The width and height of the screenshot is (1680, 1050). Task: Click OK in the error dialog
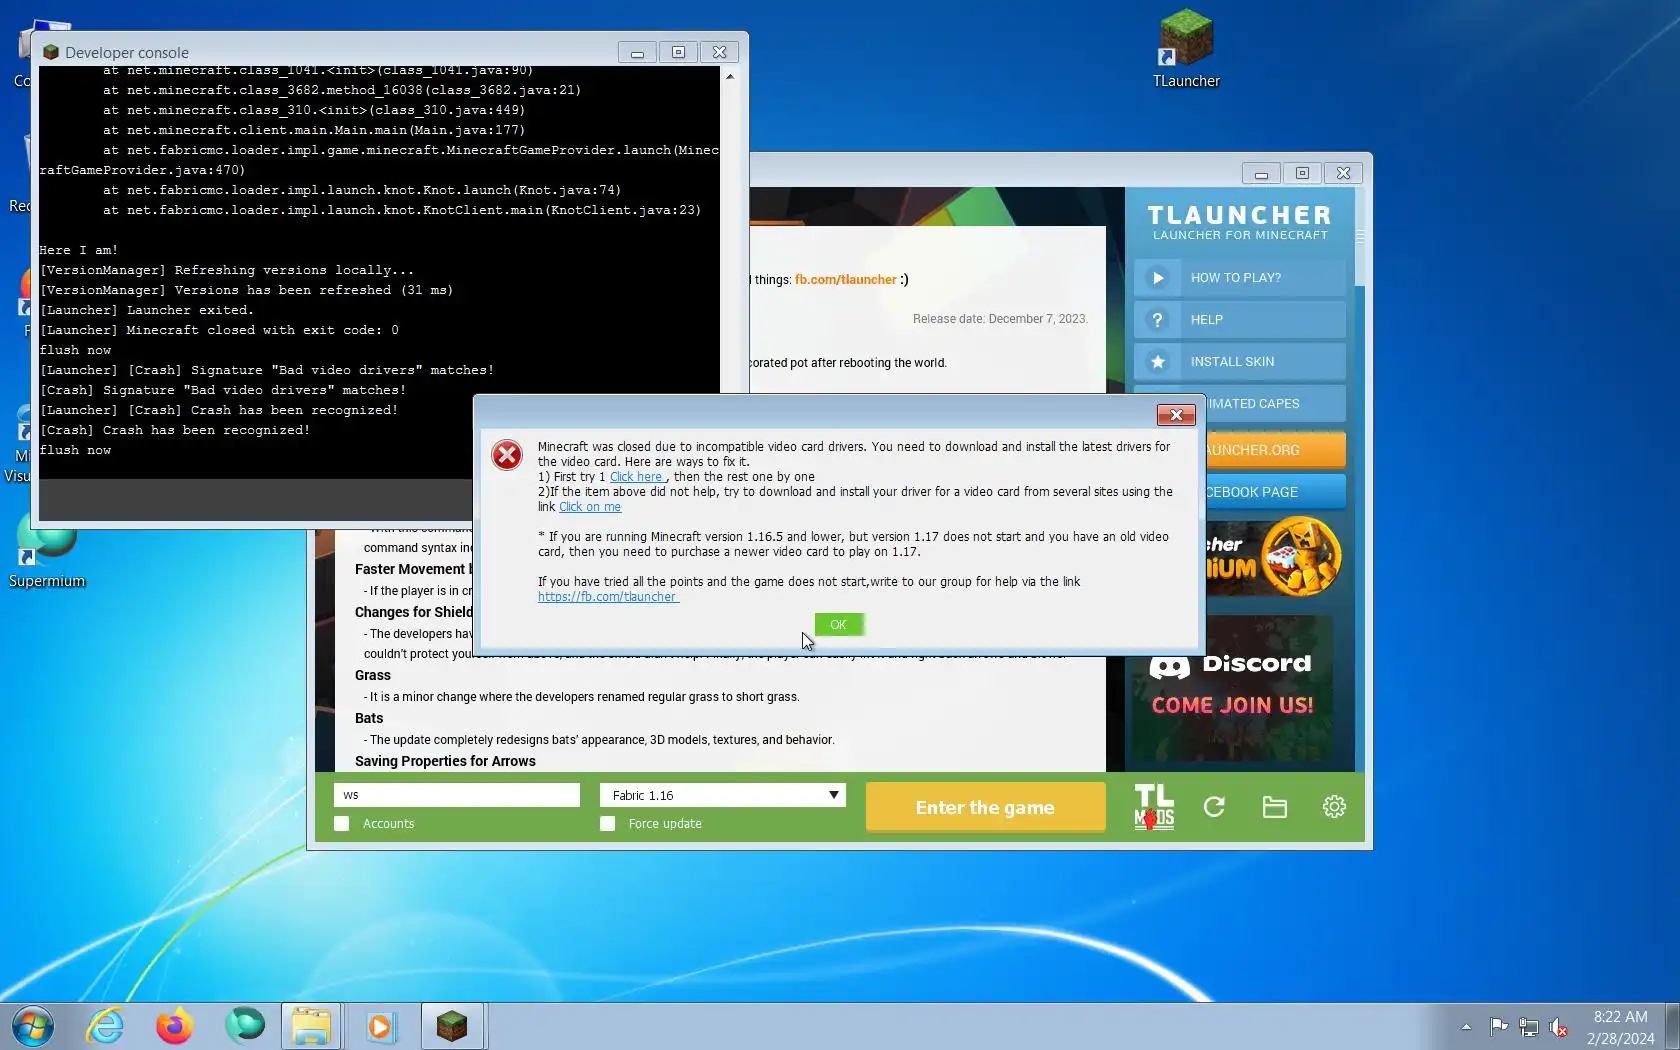(x=838, y=625)
